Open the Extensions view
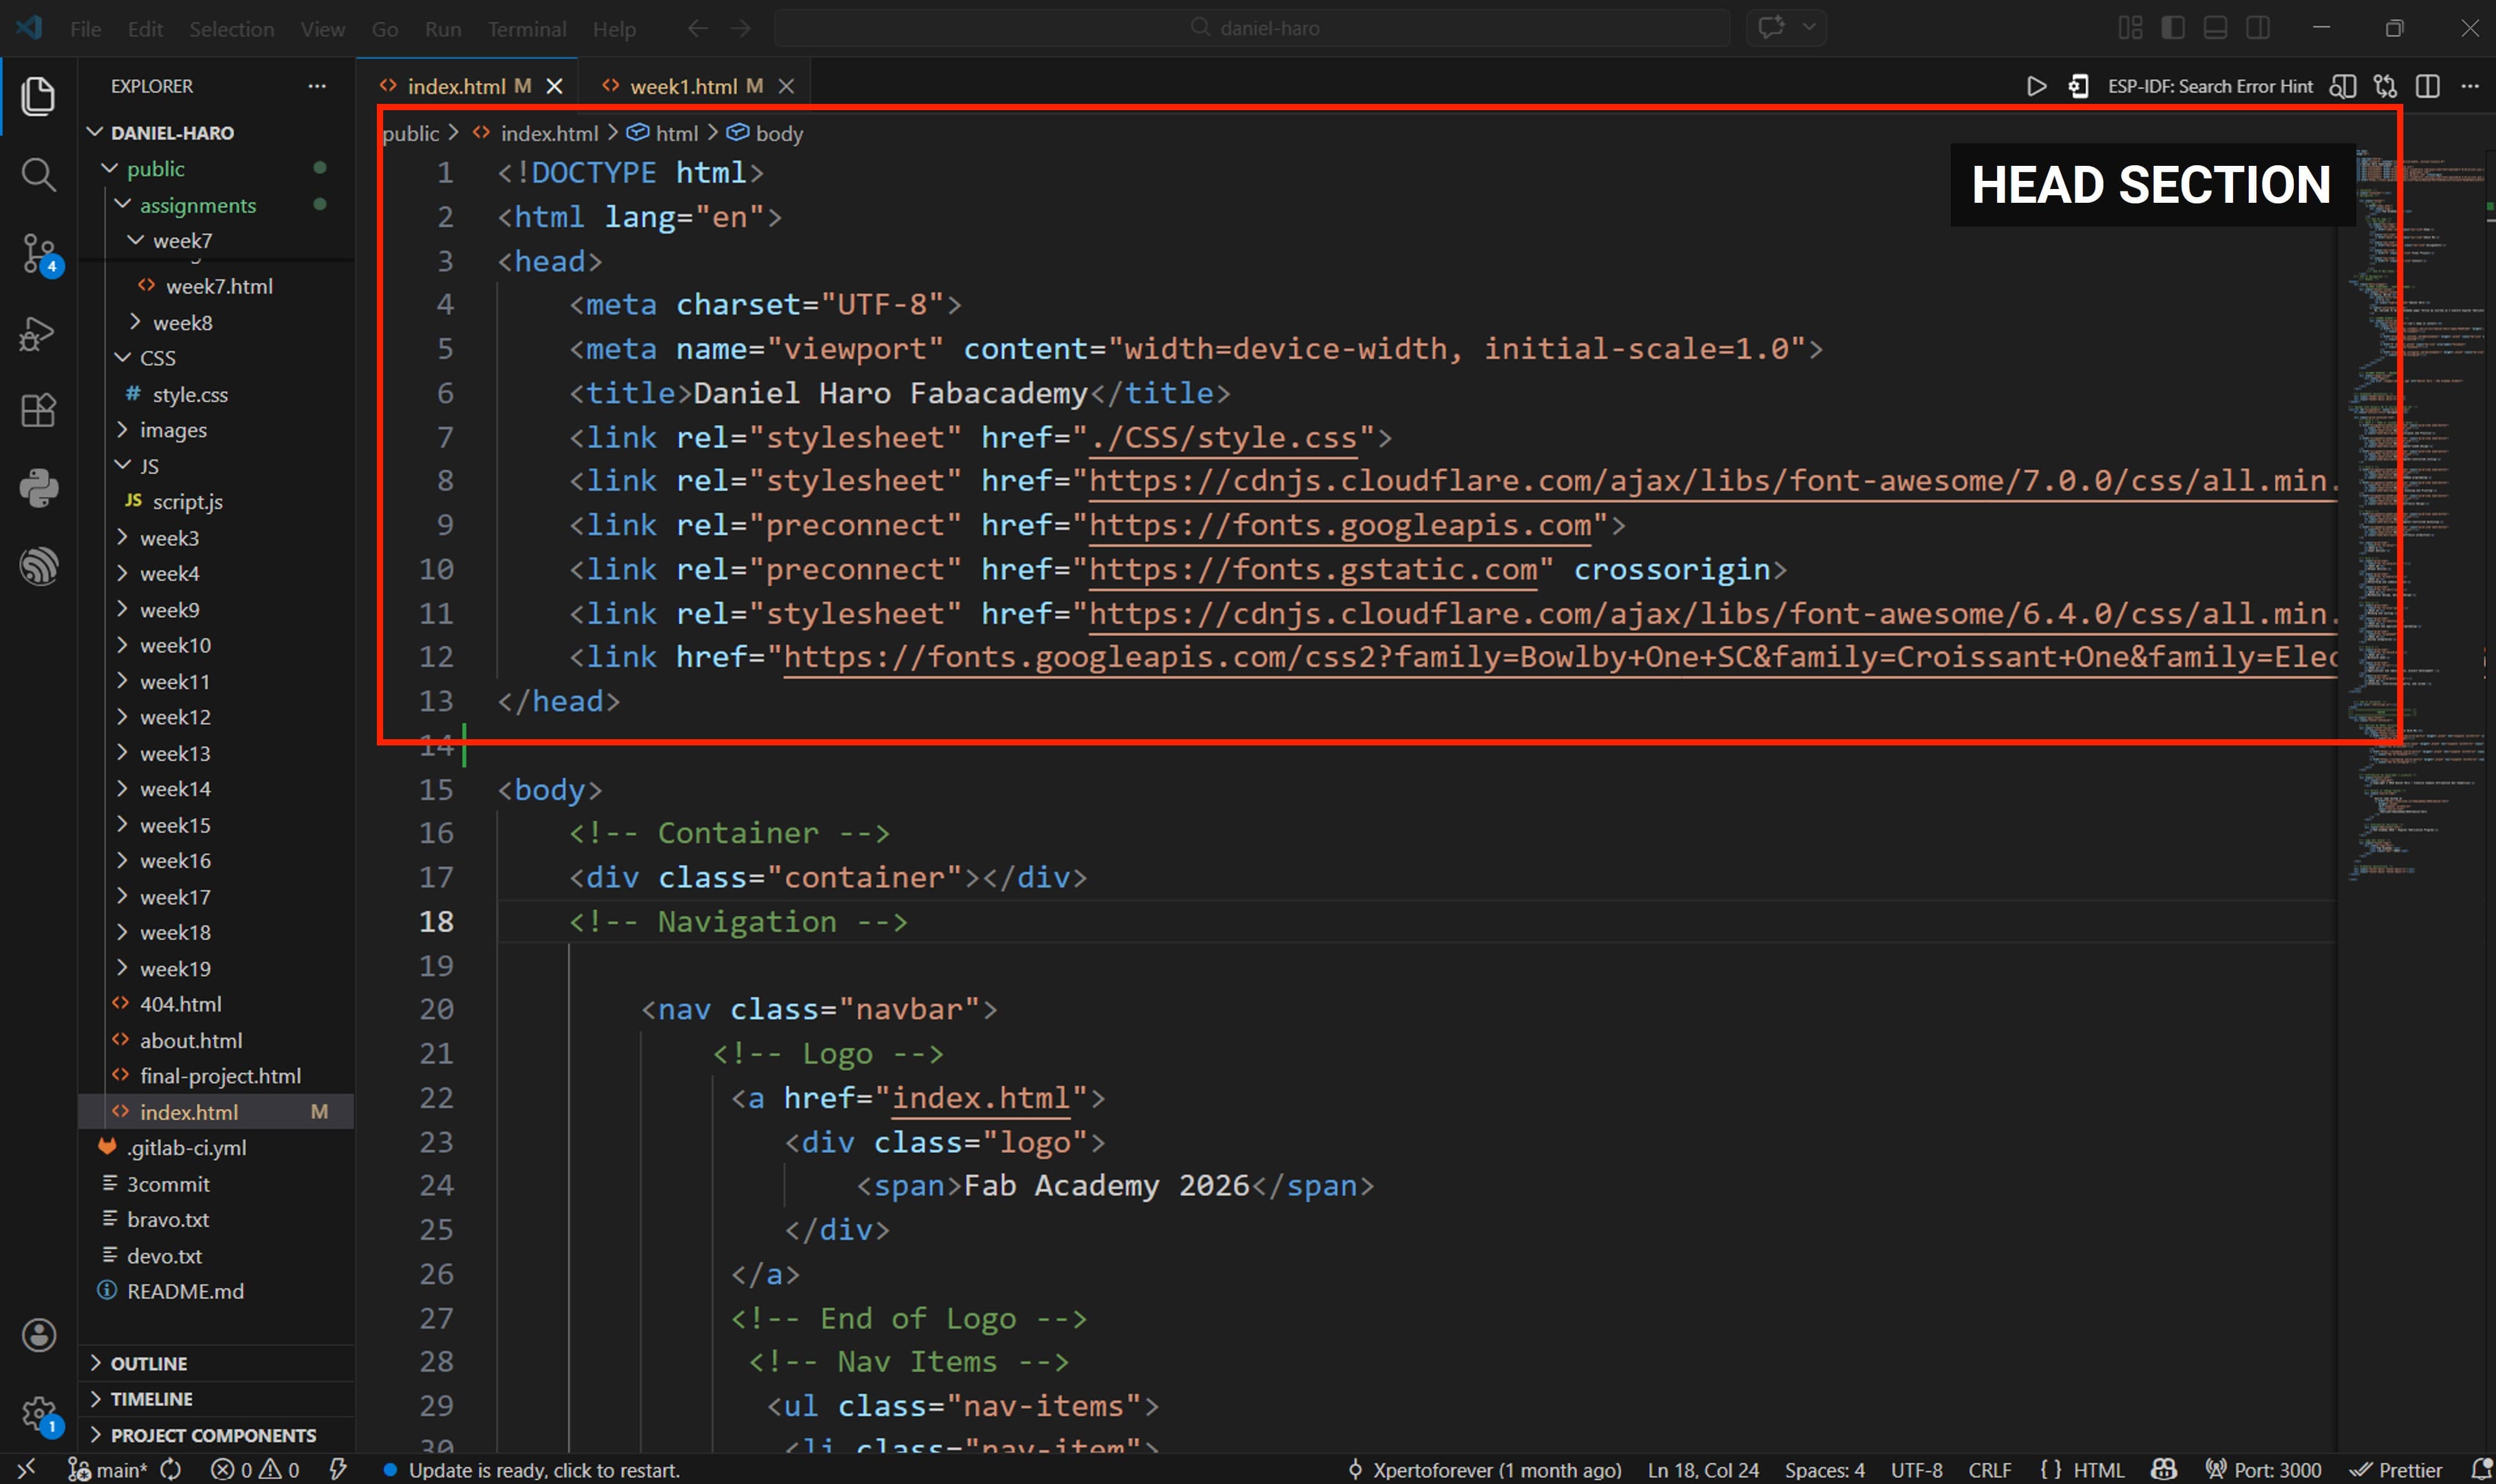The height and width of the screenshot is (1484, 2496). click(x=38, y=410)
